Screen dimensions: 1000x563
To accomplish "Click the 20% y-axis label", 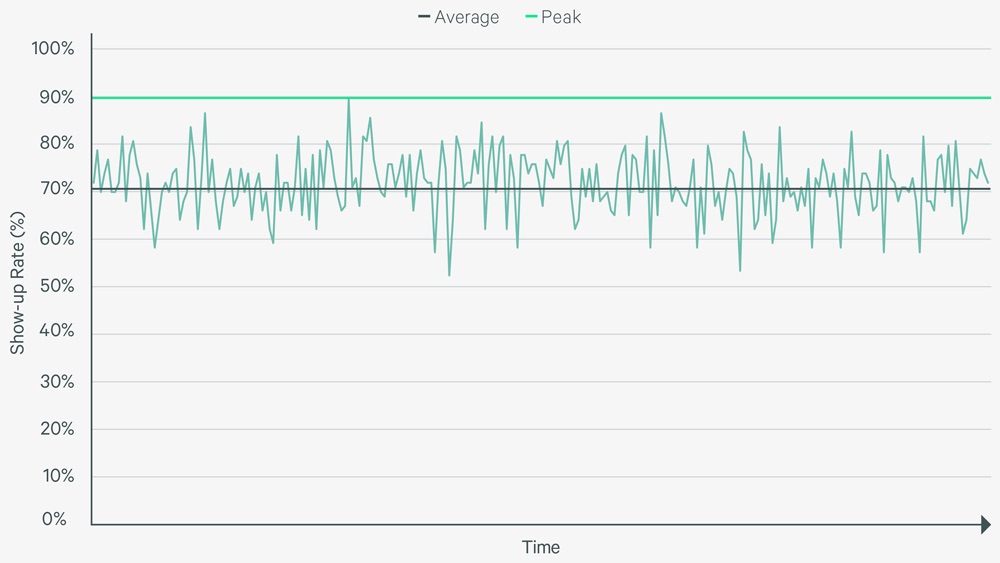I will pos(57,429).
